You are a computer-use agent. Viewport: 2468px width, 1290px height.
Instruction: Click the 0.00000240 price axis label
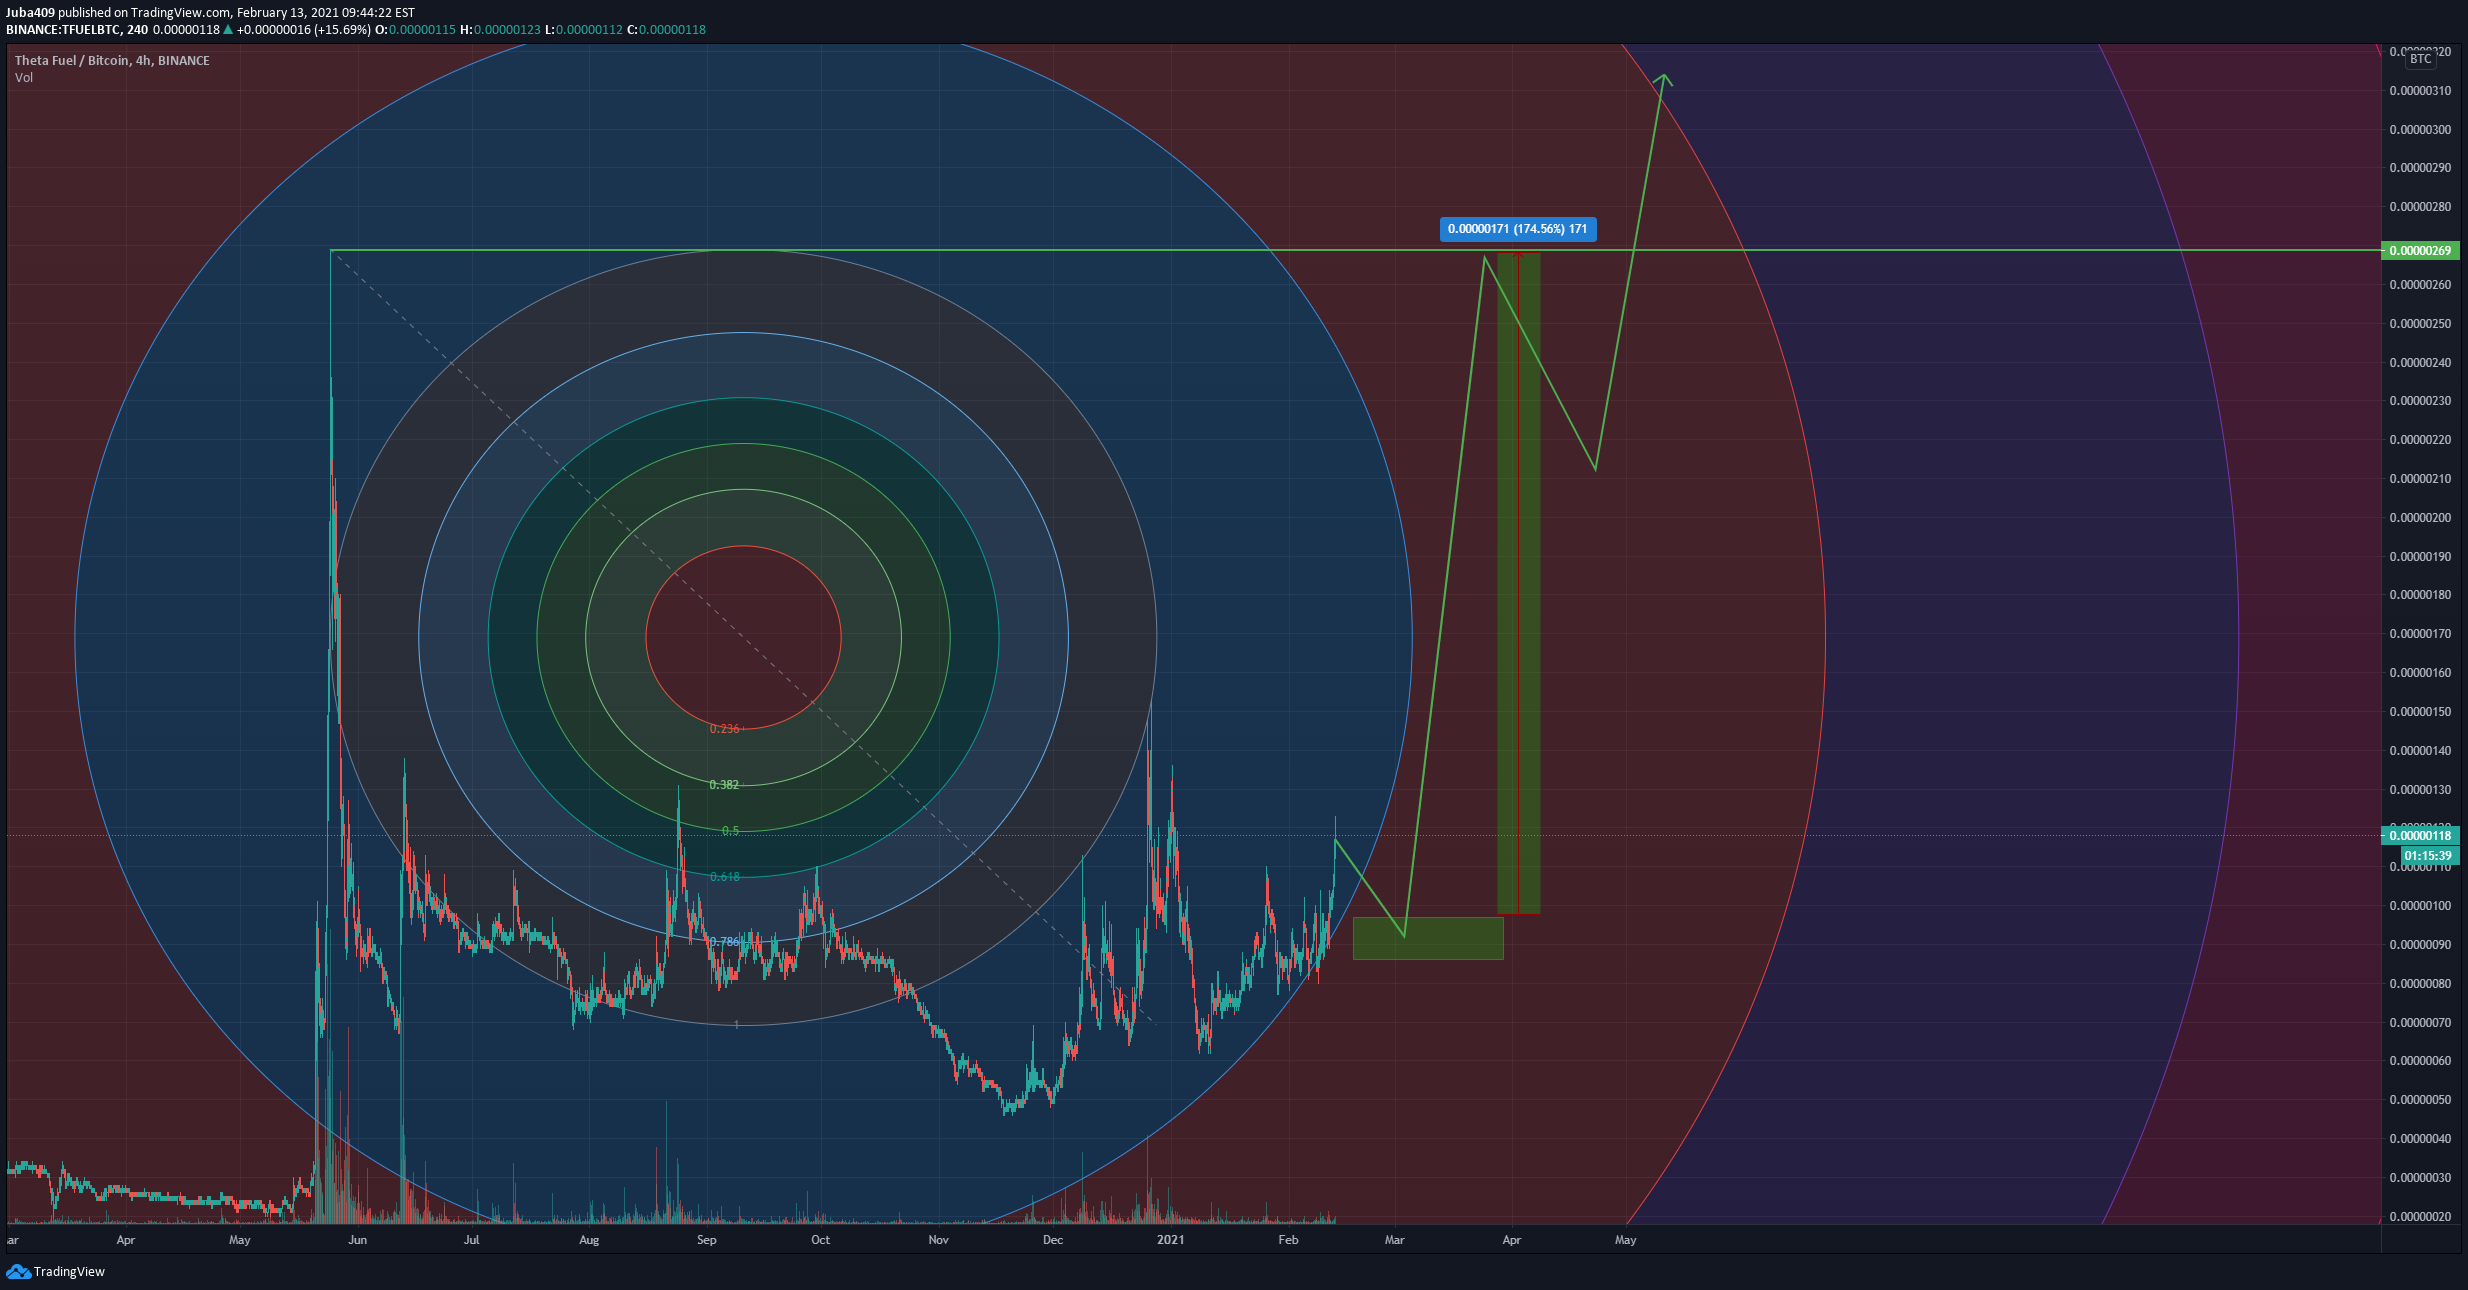coord(2420,363)
